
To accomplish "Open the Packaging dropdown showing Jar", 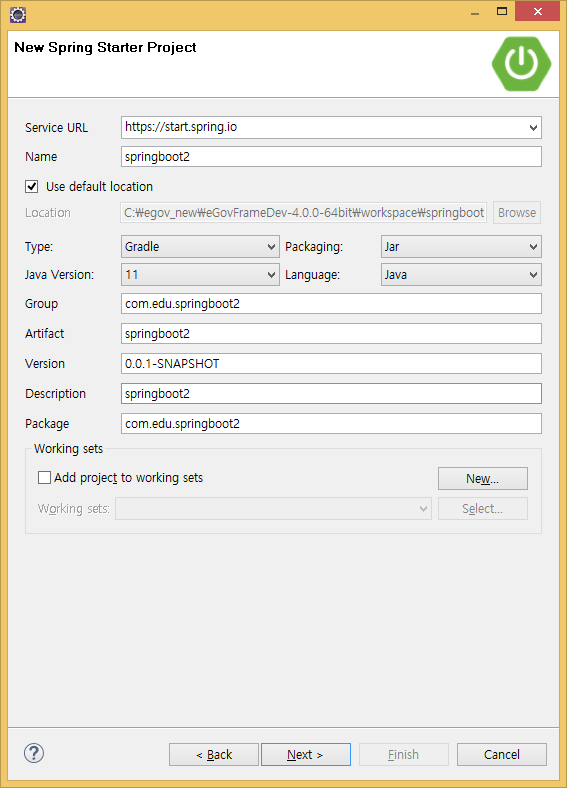I will coord(461,247).
